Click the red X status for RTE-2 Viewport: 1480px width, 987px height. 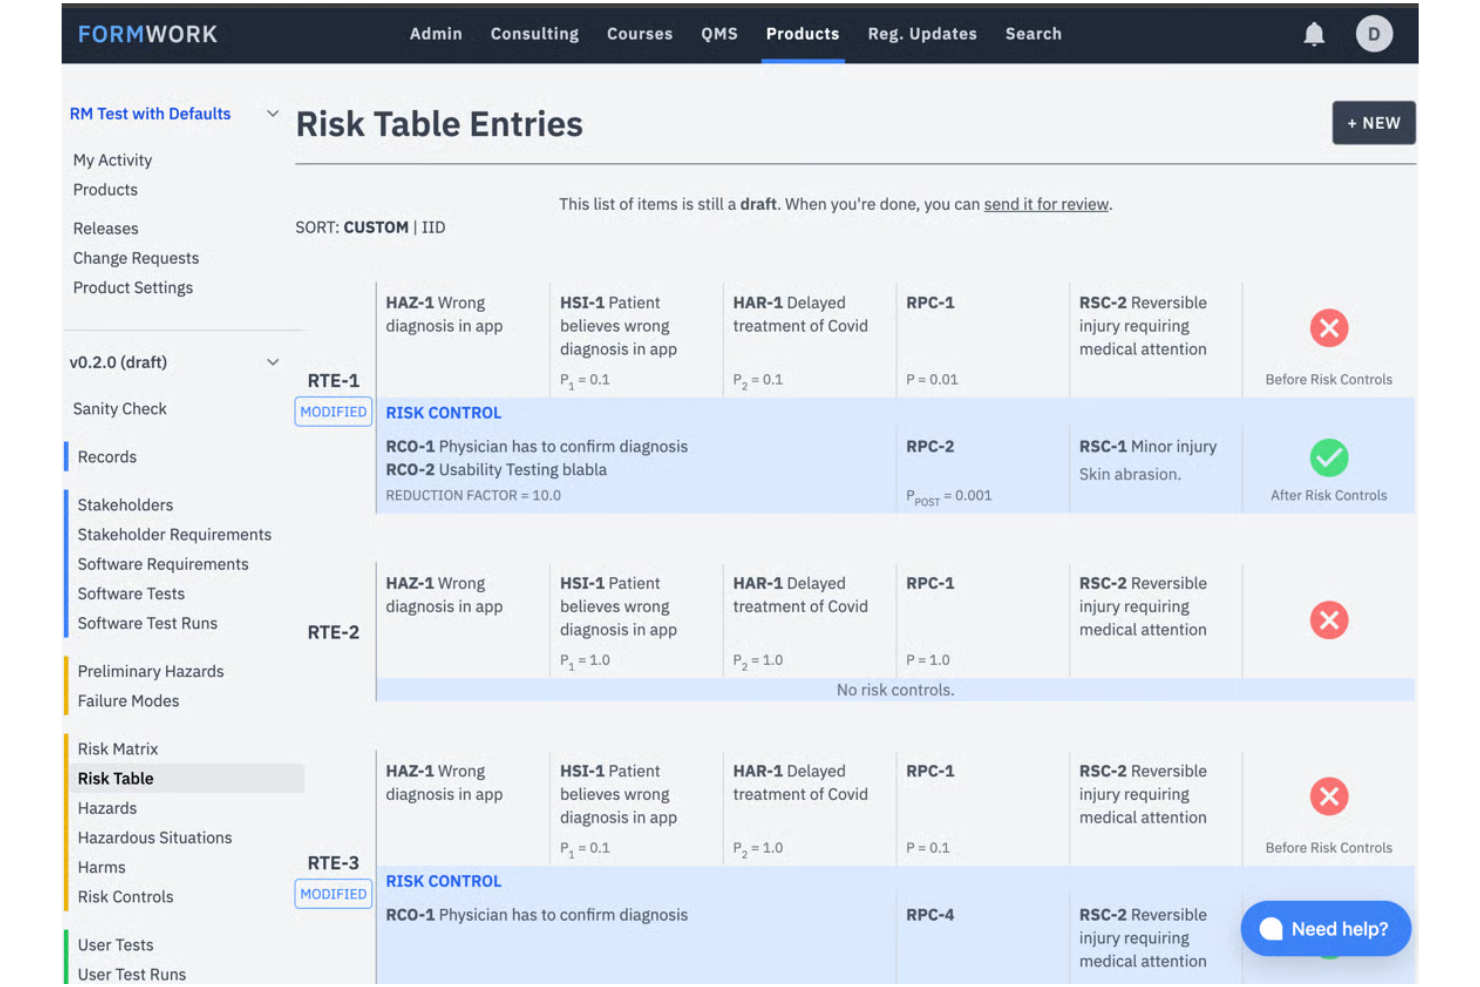(1329, 620)
